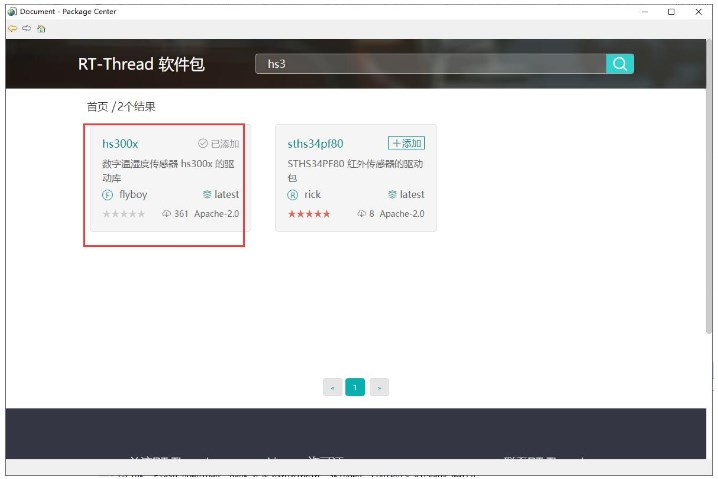Image resolution: width=718 pixels, height=479 pixels.
Task: Click the red star rating on sths34pf80
Action: [x=309, y=214]
